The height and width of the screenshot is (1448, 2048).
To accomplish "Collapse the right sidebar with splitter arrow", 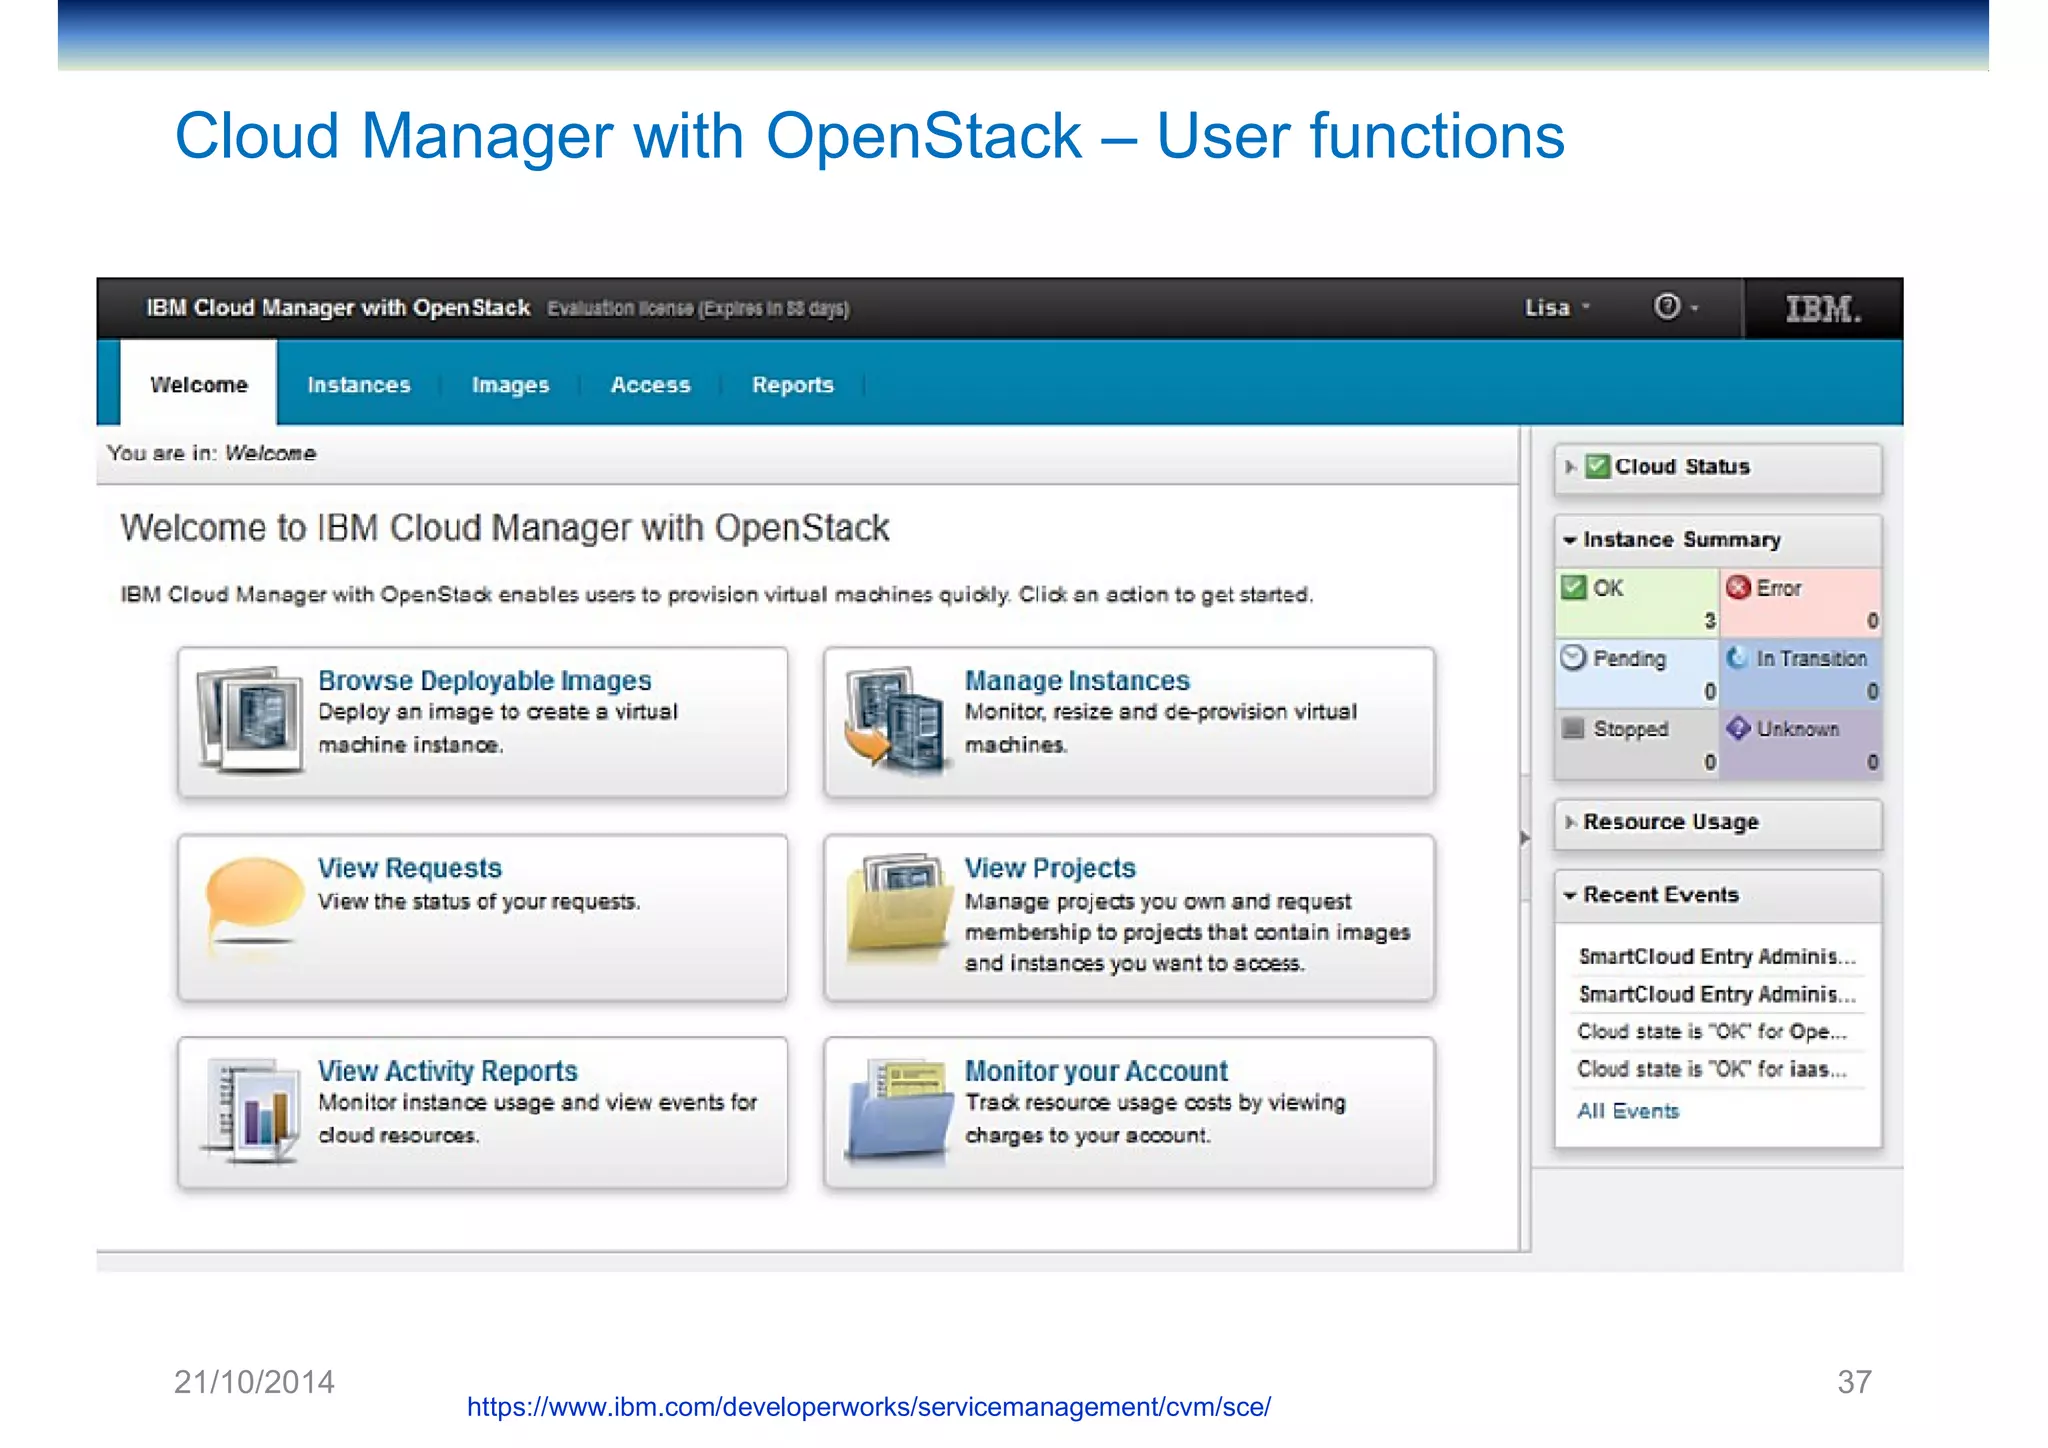I will (x=1524, y=838).
